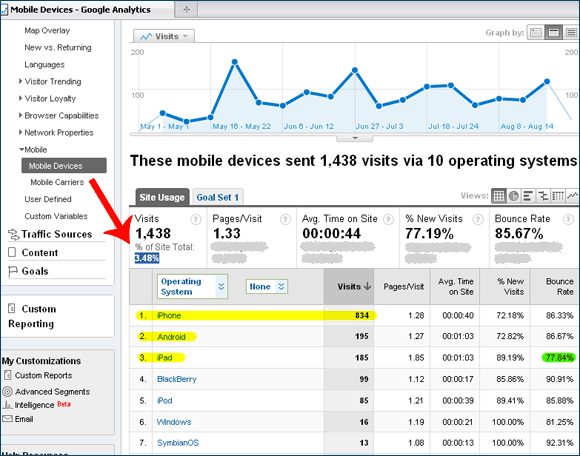Open the iPad operating system link
Screen dimensions: 580x456
[x=165, y=358]
